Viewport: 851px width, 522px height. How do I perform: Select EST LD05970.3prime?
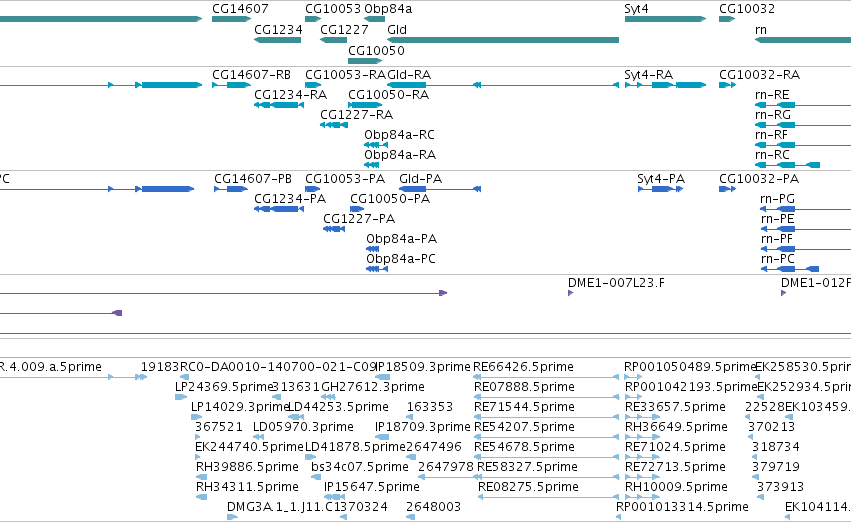tap(303, 428)
